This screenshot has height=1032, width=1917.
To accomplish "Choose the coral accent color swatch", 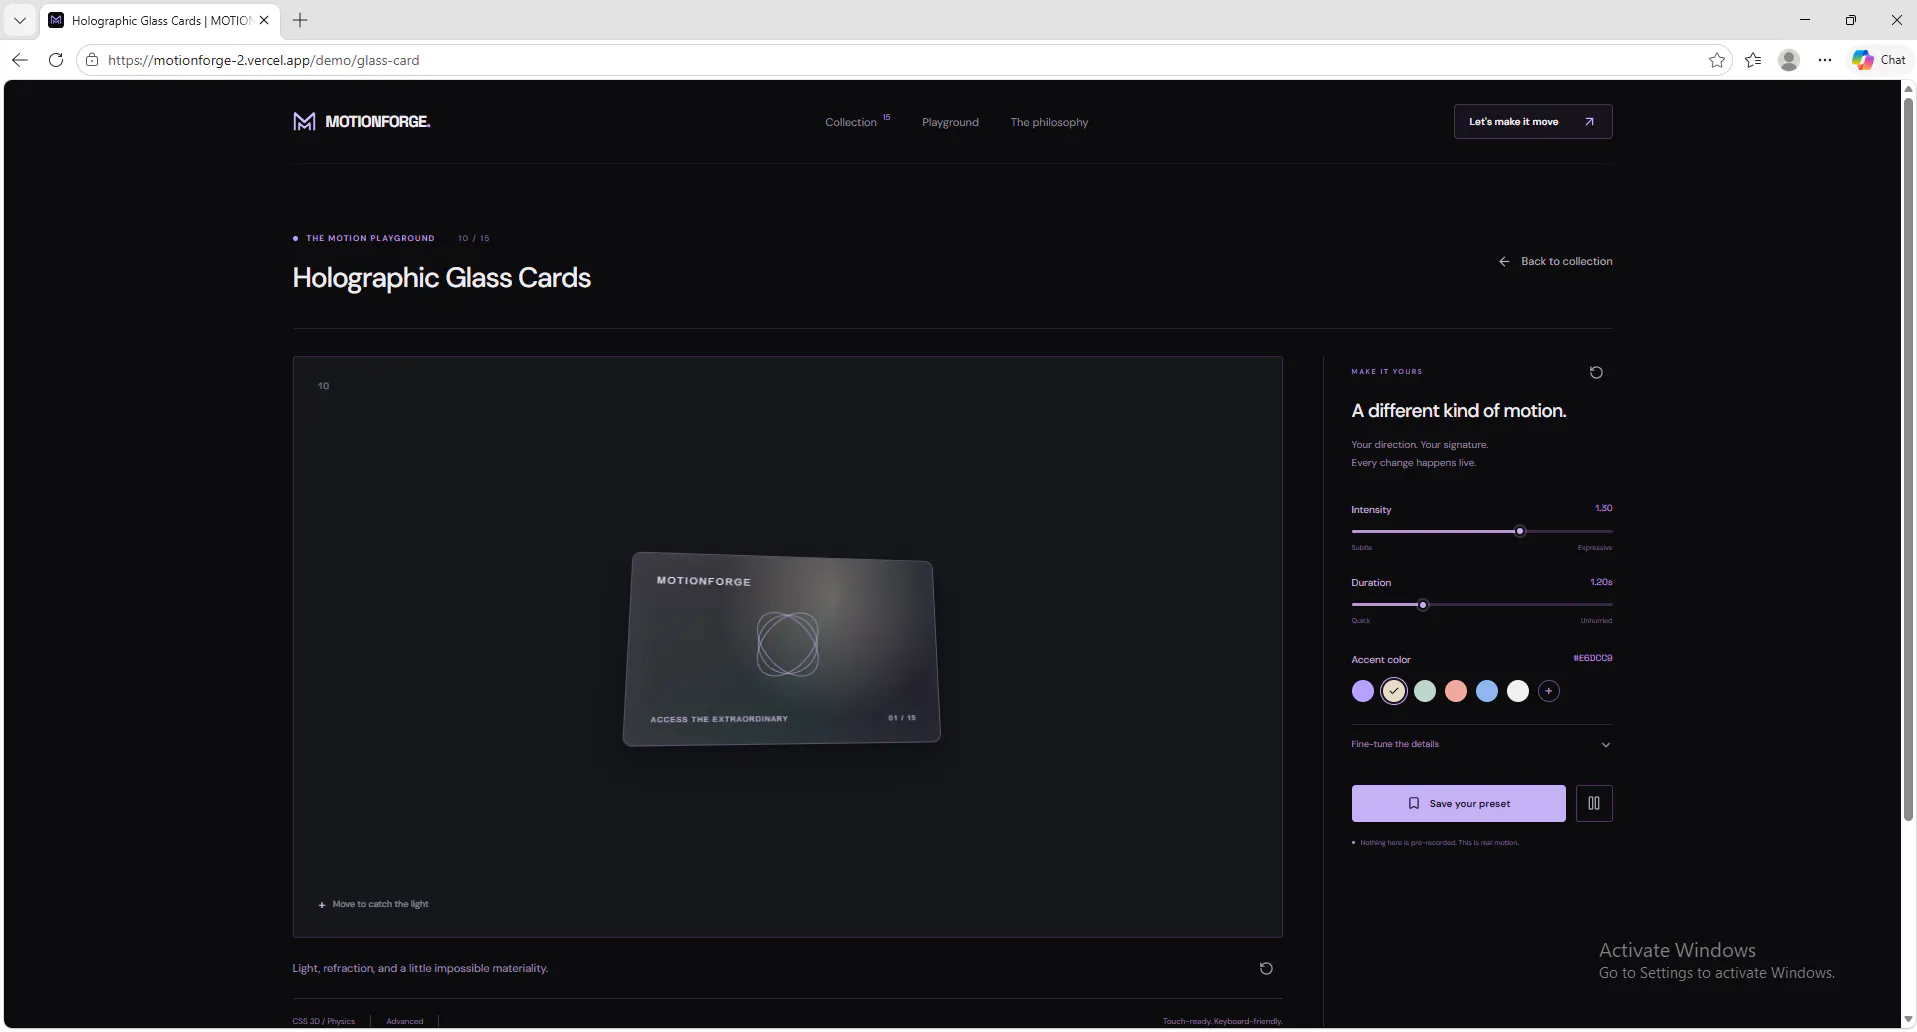I will [1456, 691].
